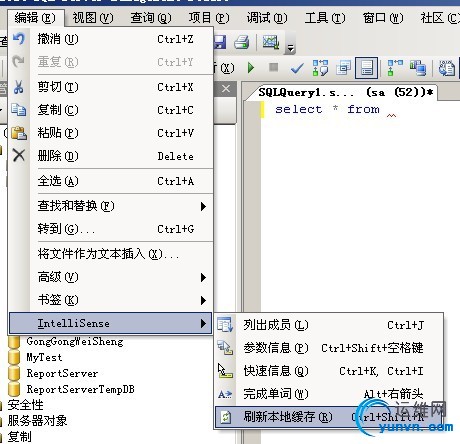Viewport: 460px width, 444px height.
Task: Choose 将文件作为文本插入(X)... entry
Action: (x=110, y=254)
